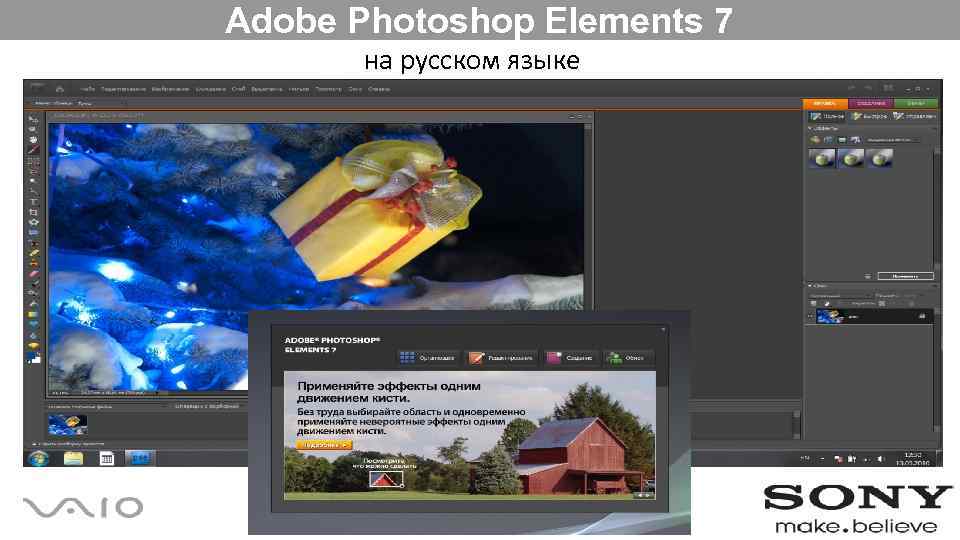This screenshot has width=960, height=540.
Task: Click the home icon in menu bar
Action: (x=60, y=89)
